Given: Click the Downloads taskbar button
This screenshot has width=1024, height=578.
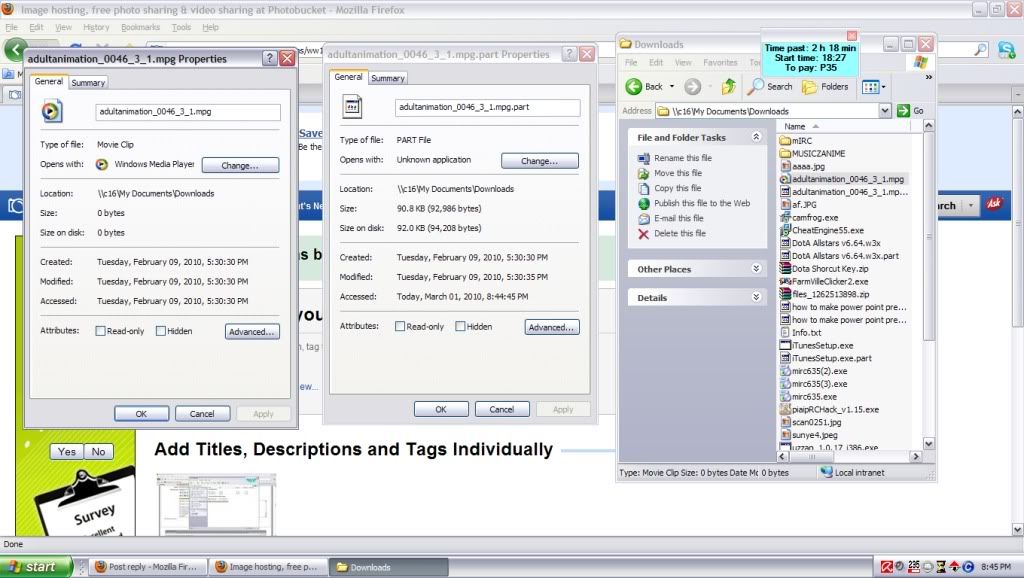Looking at the screenshot, I should click(389, 567).
